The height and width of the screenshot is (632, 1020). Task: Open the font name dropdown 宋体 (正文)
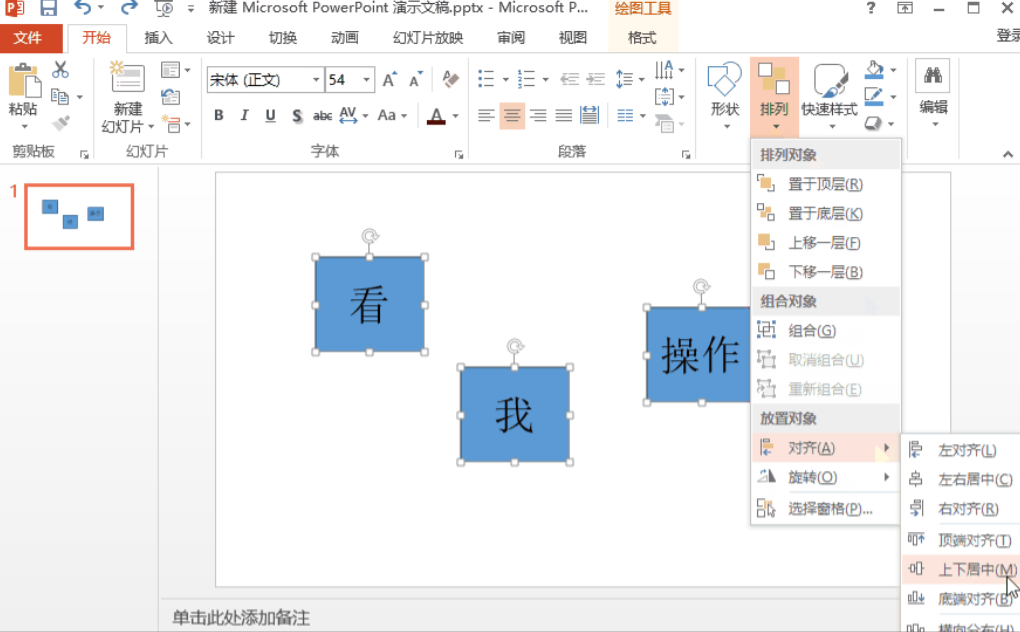(x=316, y=80)
